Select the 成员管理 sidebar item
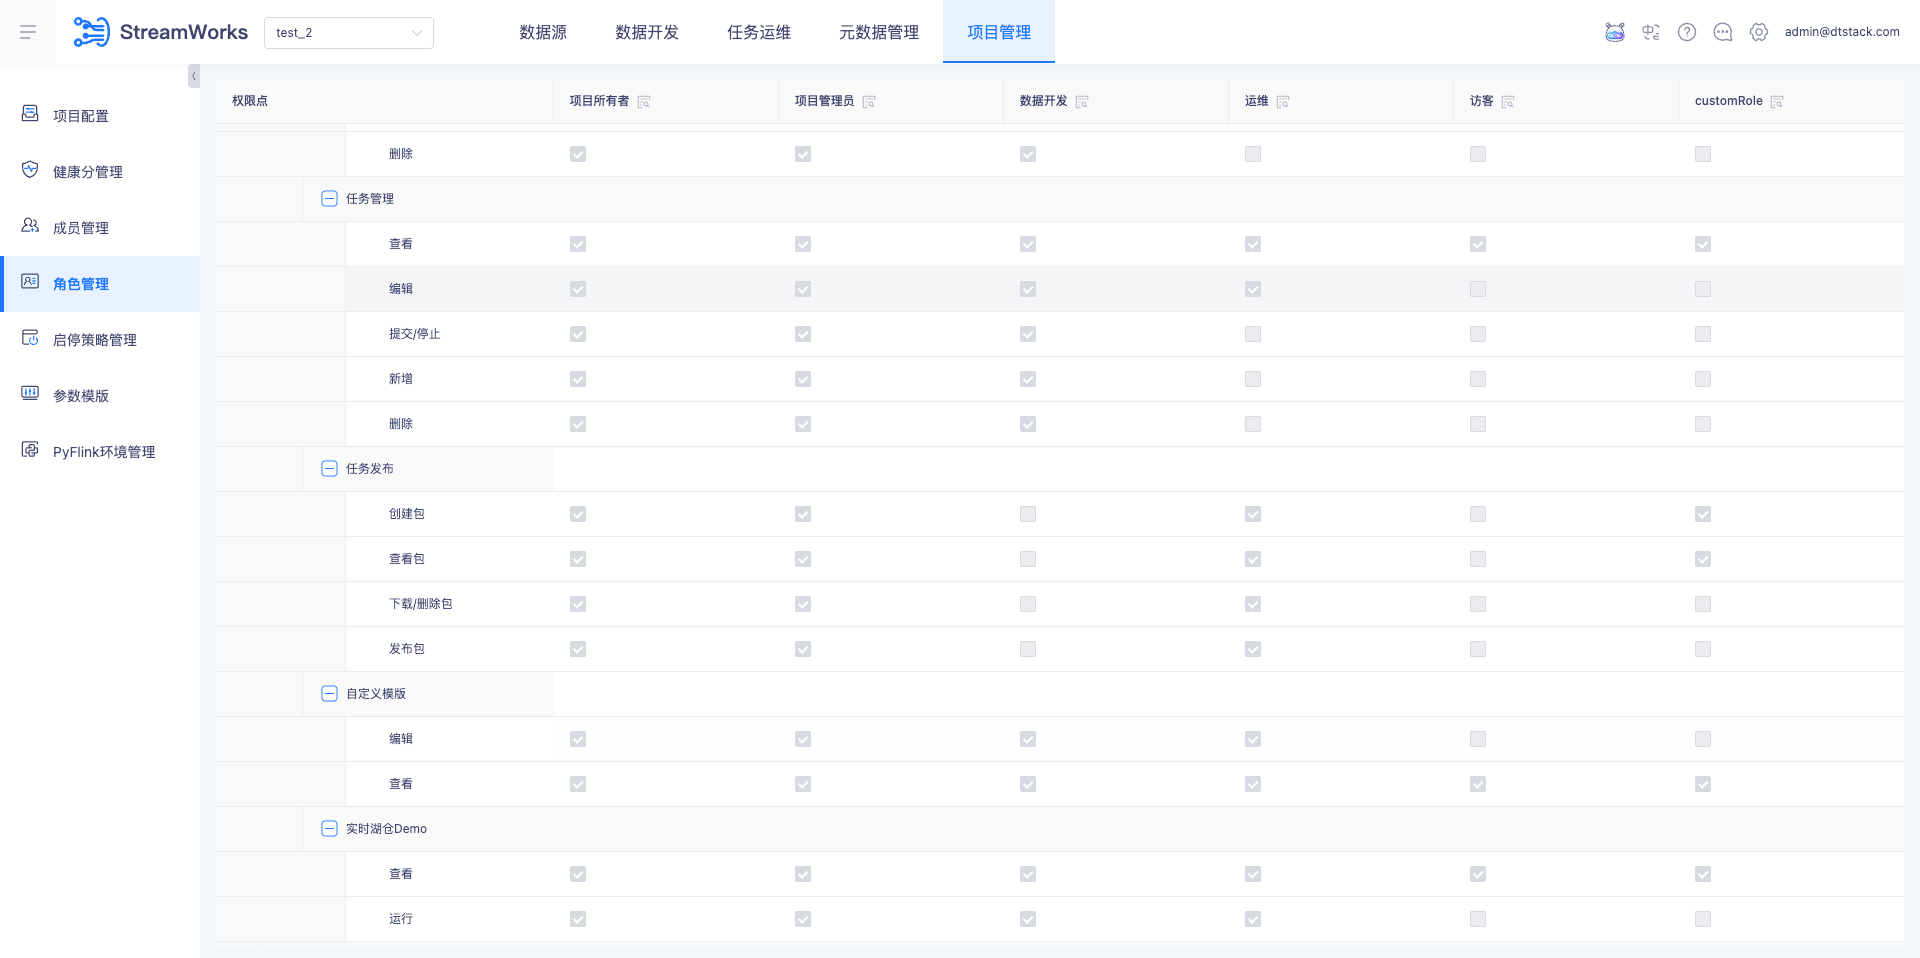 pyautogui.click(x=82, y=227)
